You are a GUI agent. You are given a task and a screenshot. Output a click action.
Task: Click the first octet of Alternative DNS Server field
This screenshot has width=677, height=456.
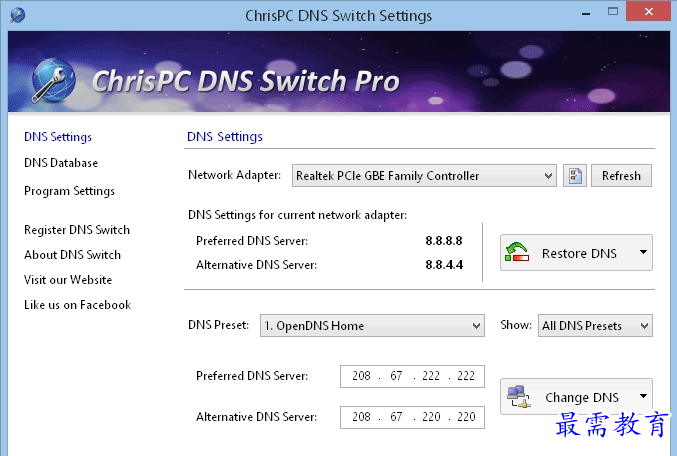point(361,417)
